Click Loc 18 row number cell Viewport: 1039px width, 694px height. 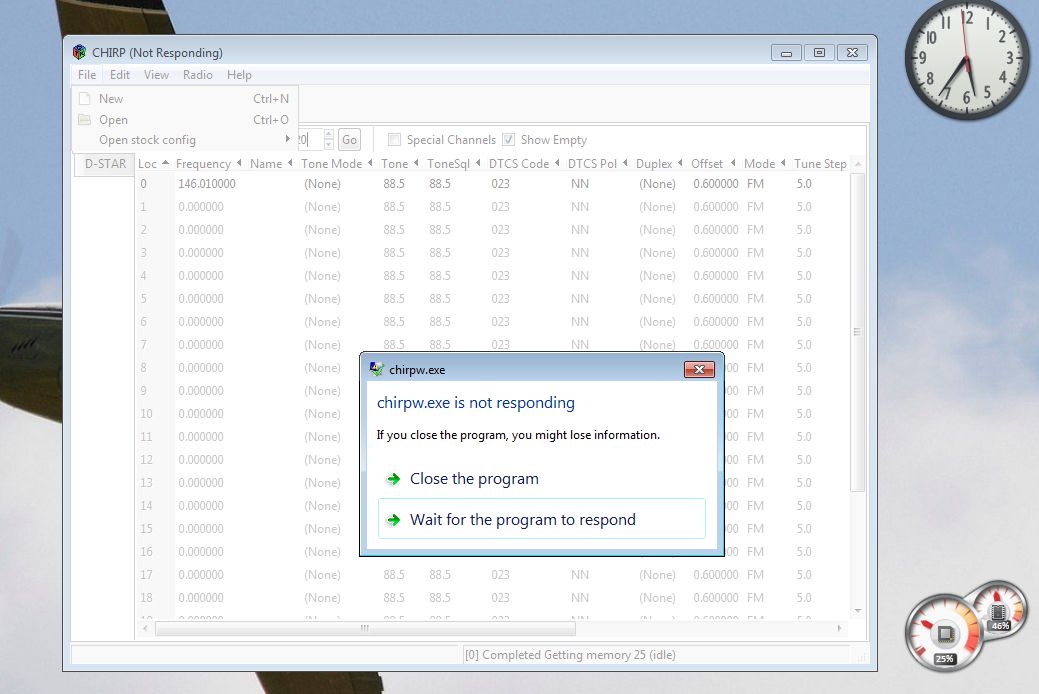[146, 598]
